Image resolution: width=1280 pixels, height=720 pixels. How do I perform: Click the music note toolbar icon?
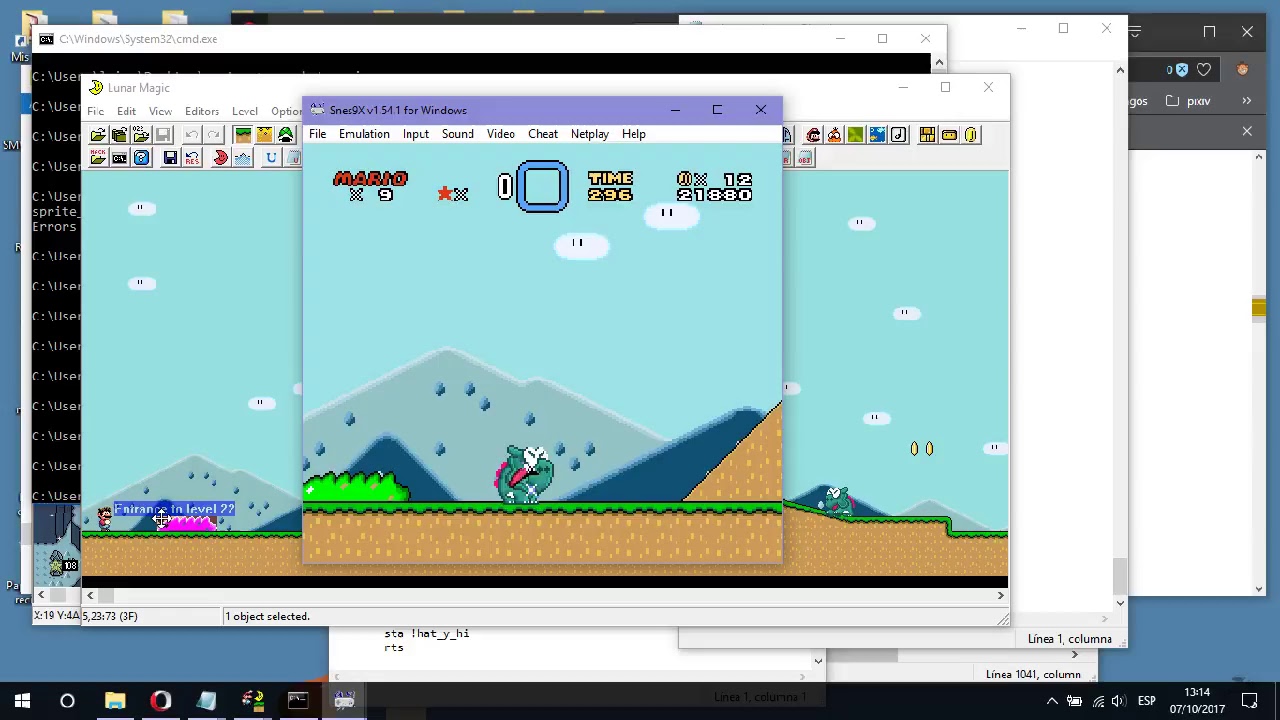[x=898, y=135]
